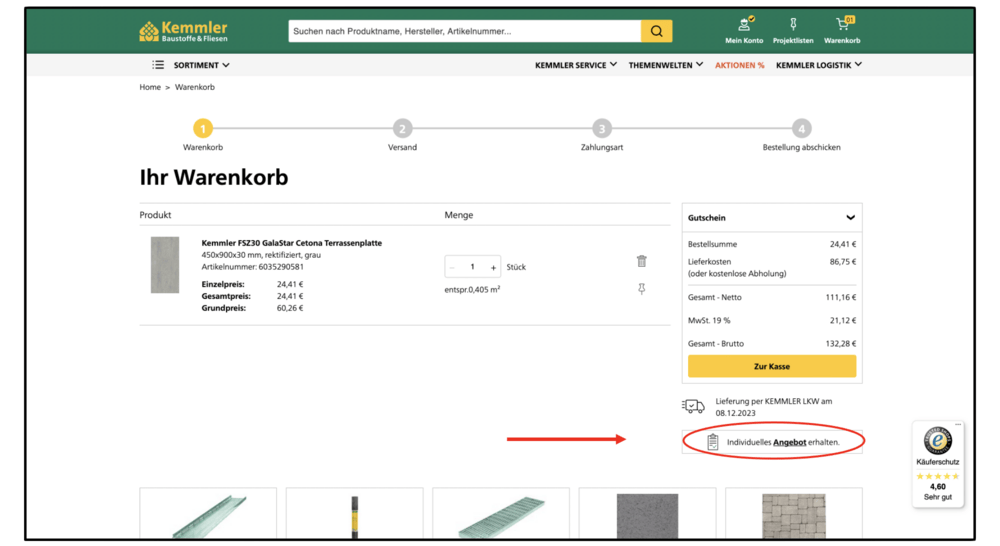Screen dimensions: 1000x546
Task: Click the Zur Kasse button
Action: pyautogui.click(x=772, y=366)
